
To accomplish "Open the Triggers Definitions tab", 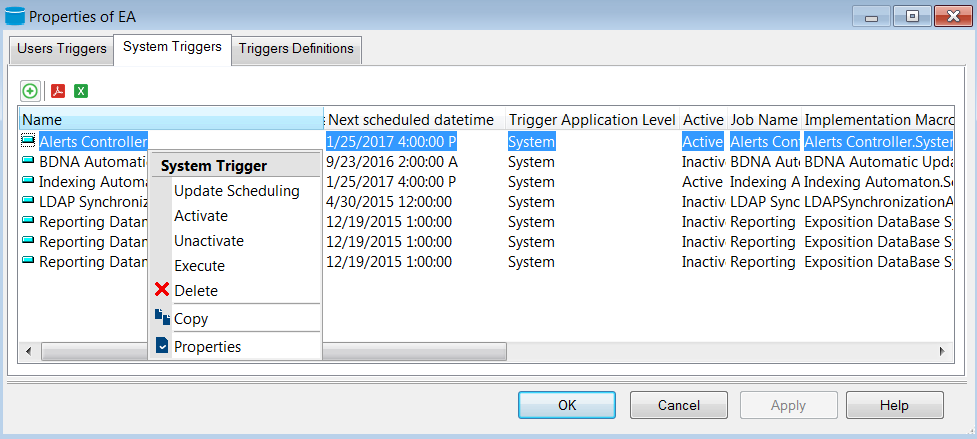I will (296, 49).
